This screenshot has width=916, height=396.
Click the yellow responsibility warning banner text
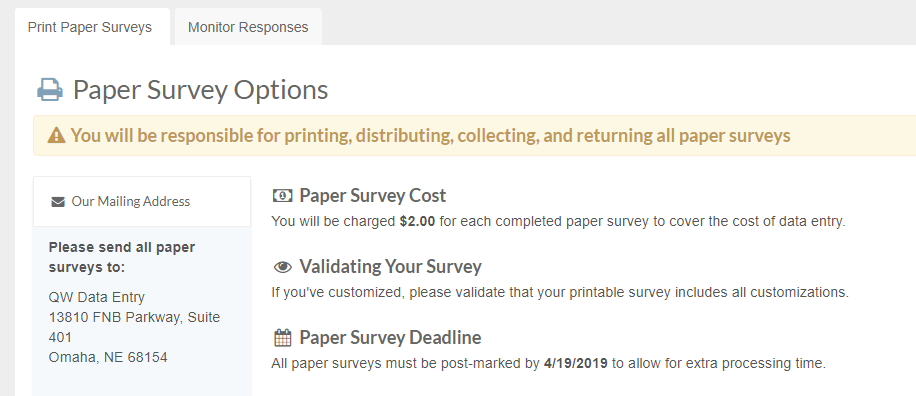(431, 136)
